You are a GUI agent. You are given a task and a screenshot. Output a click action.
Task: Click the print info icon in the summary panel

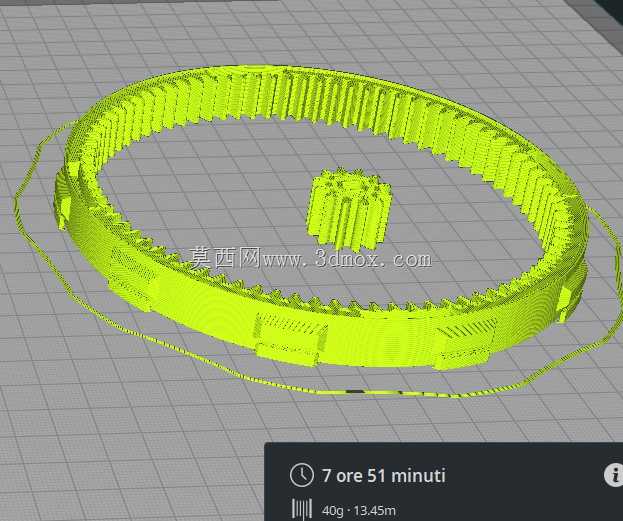click(x=614, y=475)
